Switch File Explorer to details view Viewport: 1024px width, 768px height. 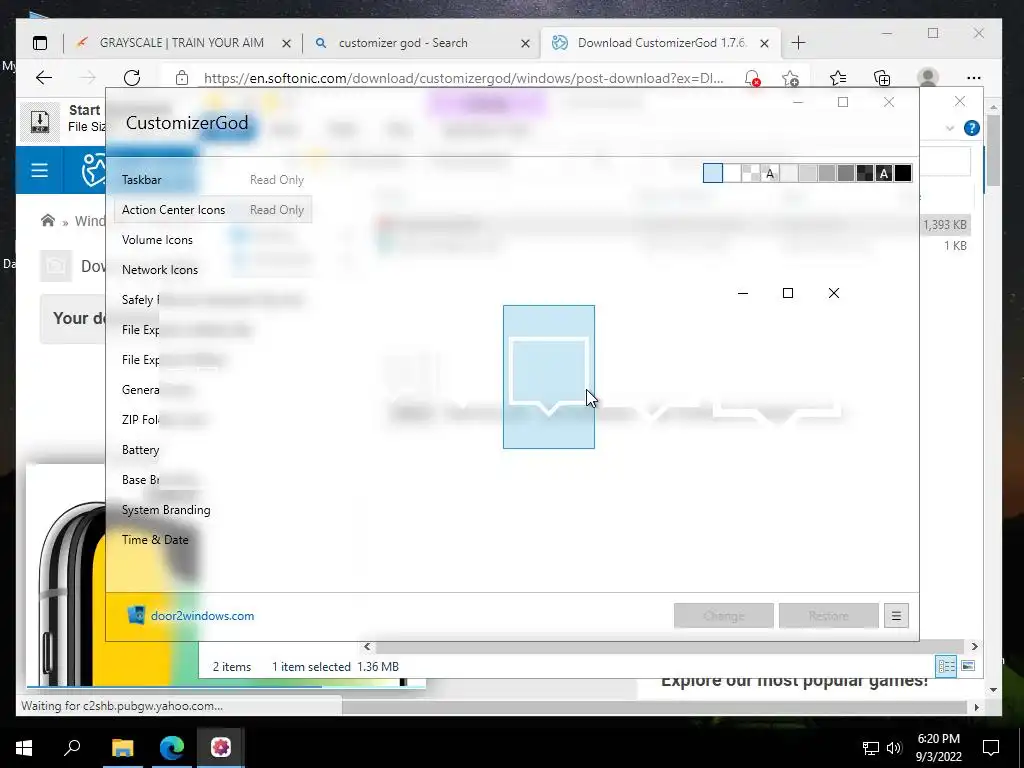click(946, 666)
